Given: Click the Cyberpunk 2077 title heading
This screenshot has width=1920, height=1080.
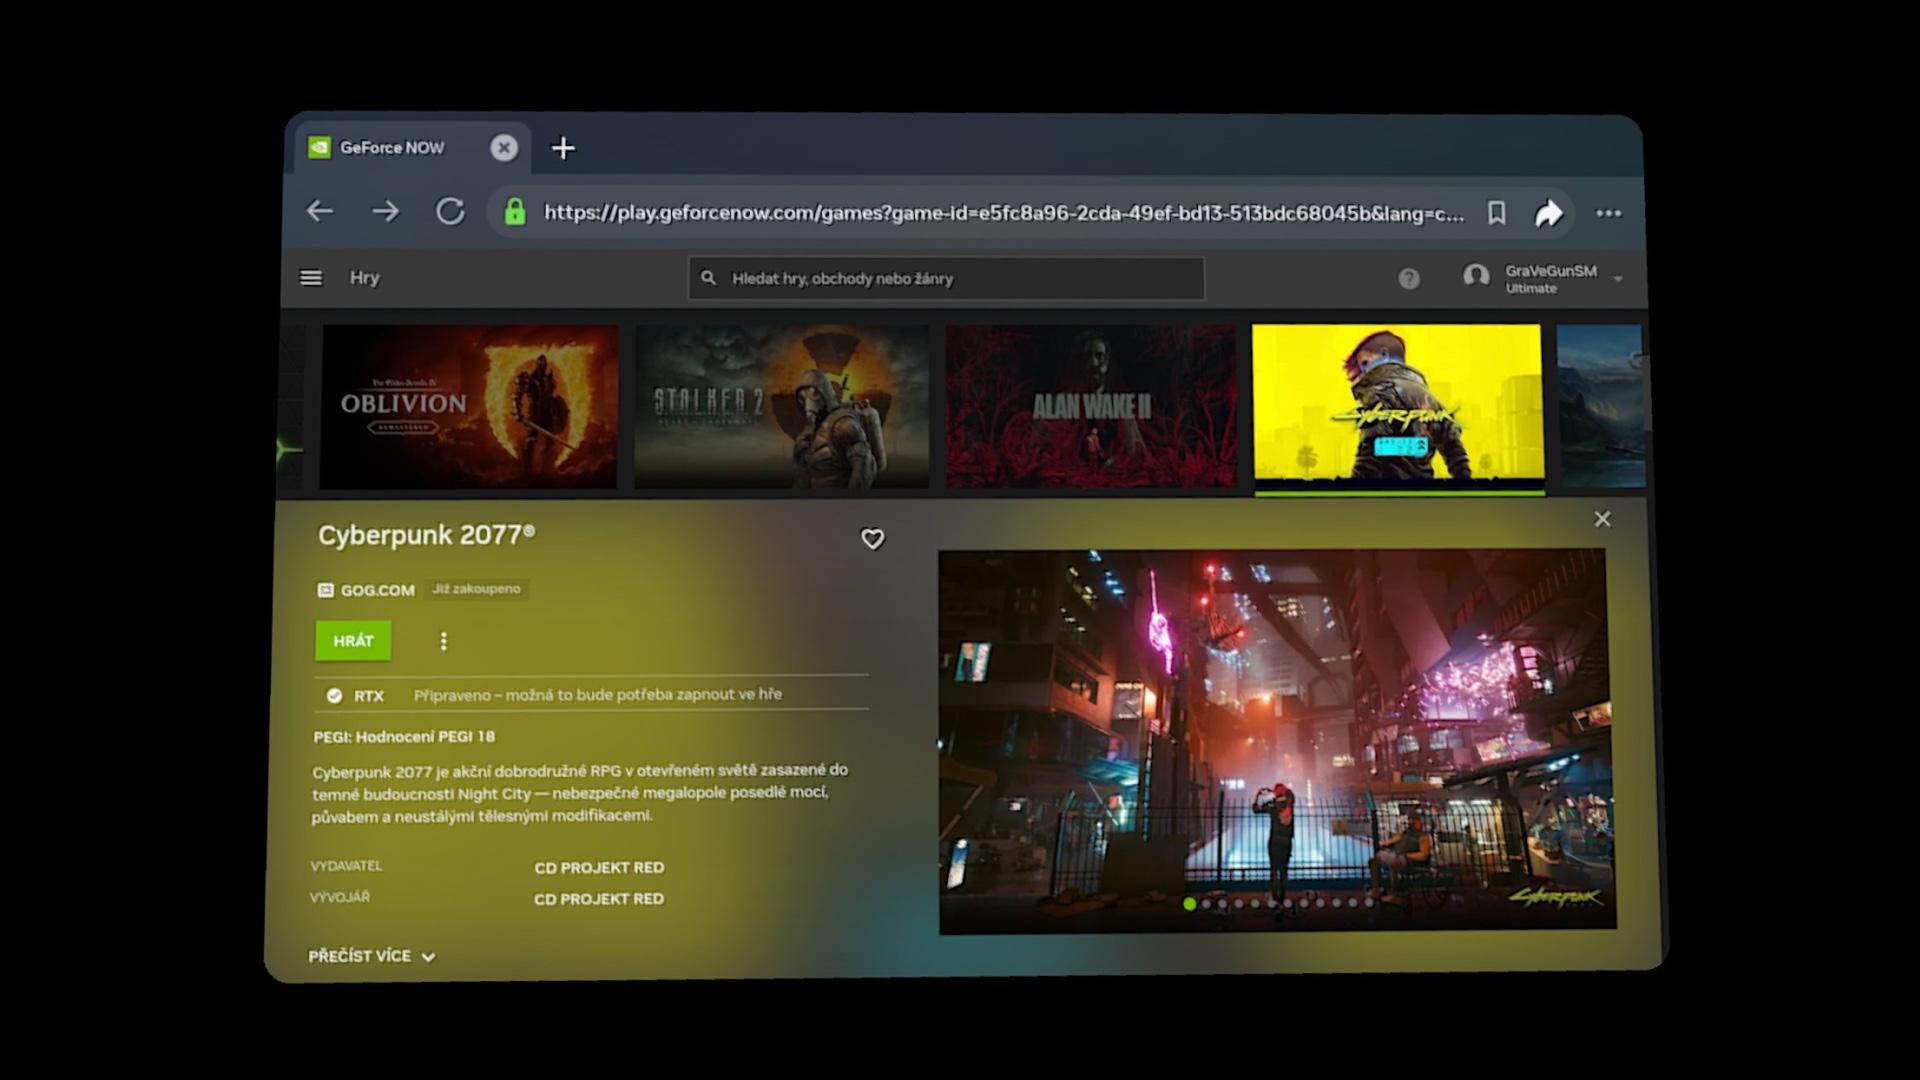Looking at the screenshot, I should click(x=426, y=535).
